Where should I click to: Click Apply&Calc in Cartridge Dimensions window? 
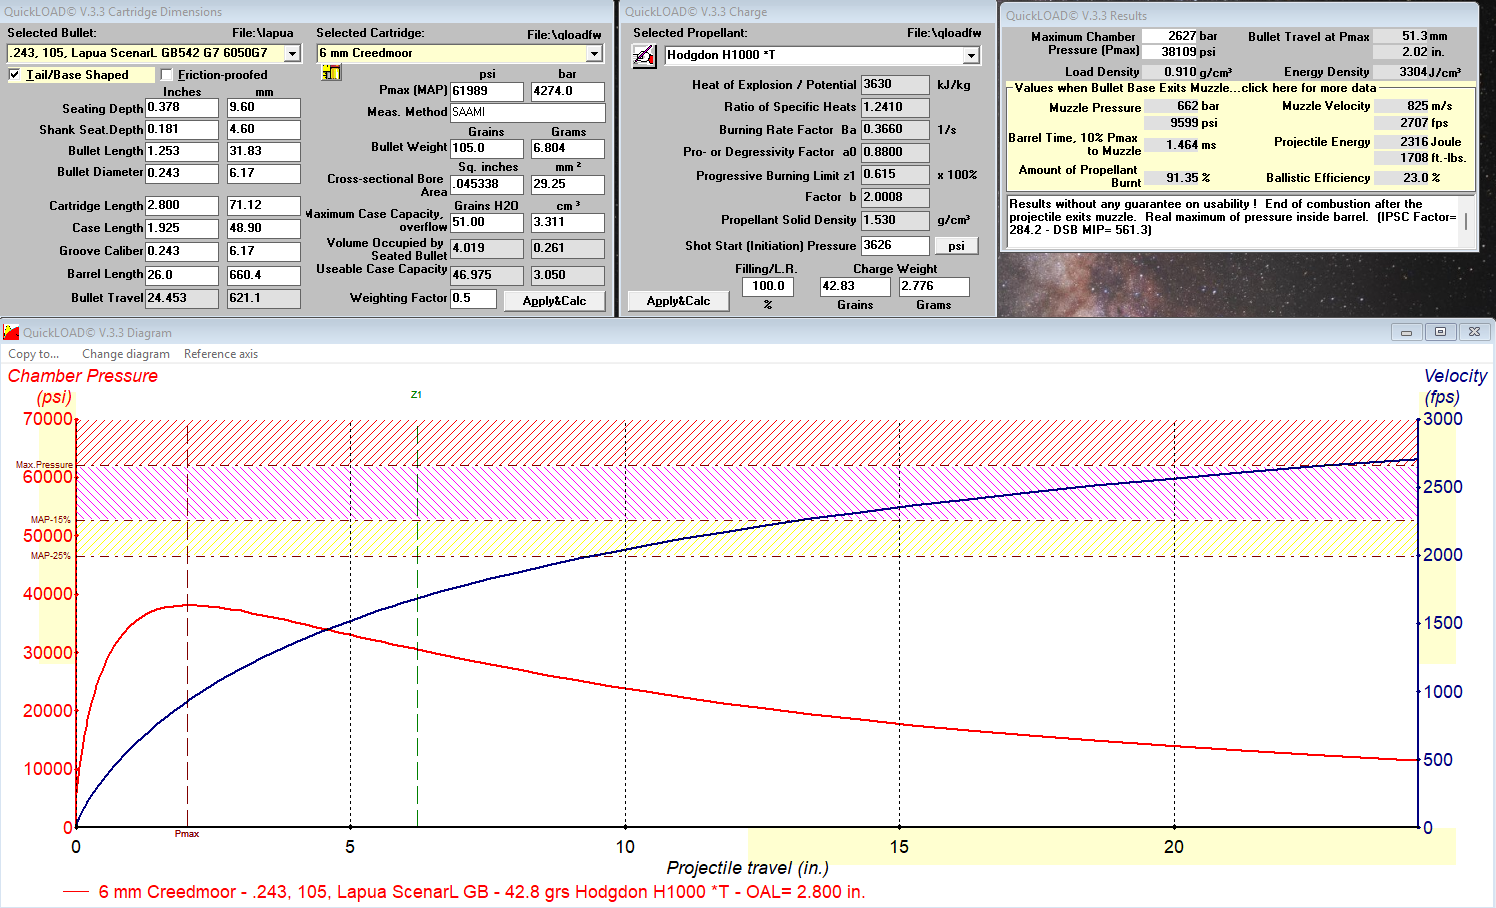pyautogui.click(x=554, y=301)
